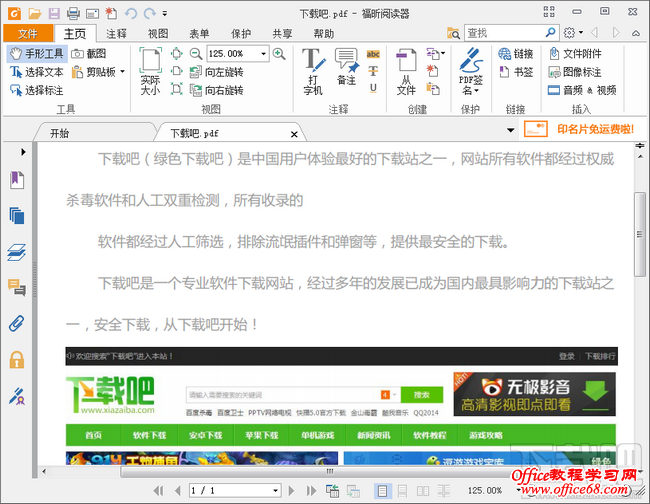Enable facing pages view mode
This screenshot has width=650, height=504.
tap(423, 491)
